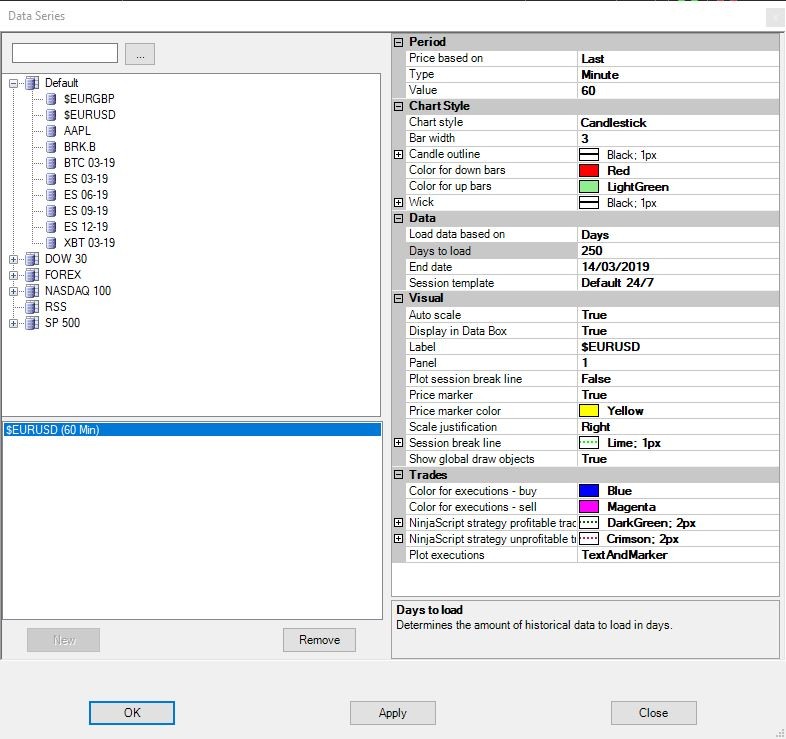This screenshot has width=786, height=739.
Task: Click the Candle outline pen style preview
Action: [589, 154]
